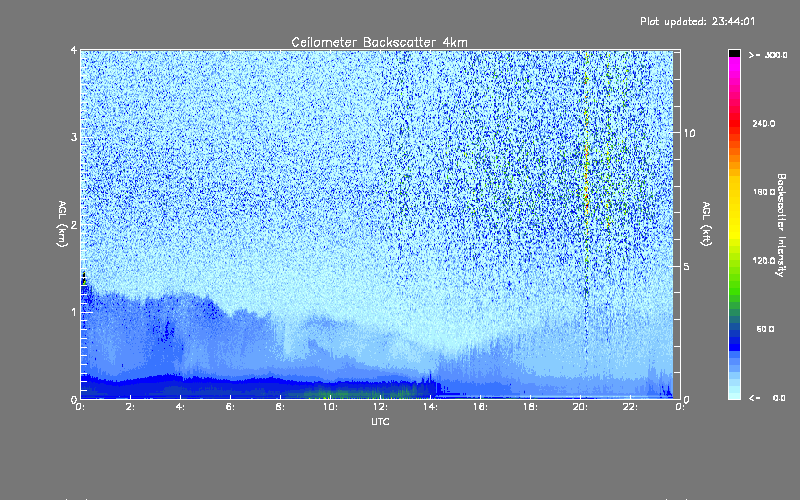800x500 pixels.
Task: Select the "10" kft tick on right axis
Action: click(x=689, y=133)
